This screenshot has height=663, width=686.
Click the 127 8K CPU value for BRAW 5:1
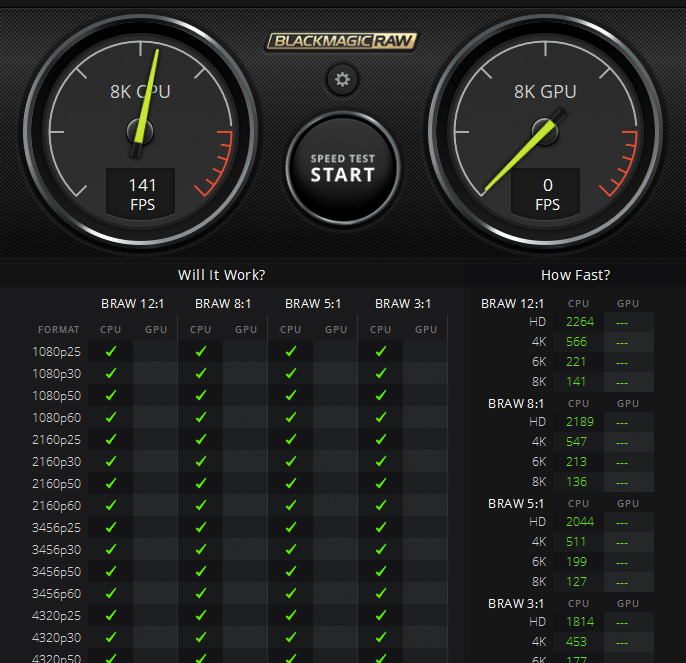[576, 582]
